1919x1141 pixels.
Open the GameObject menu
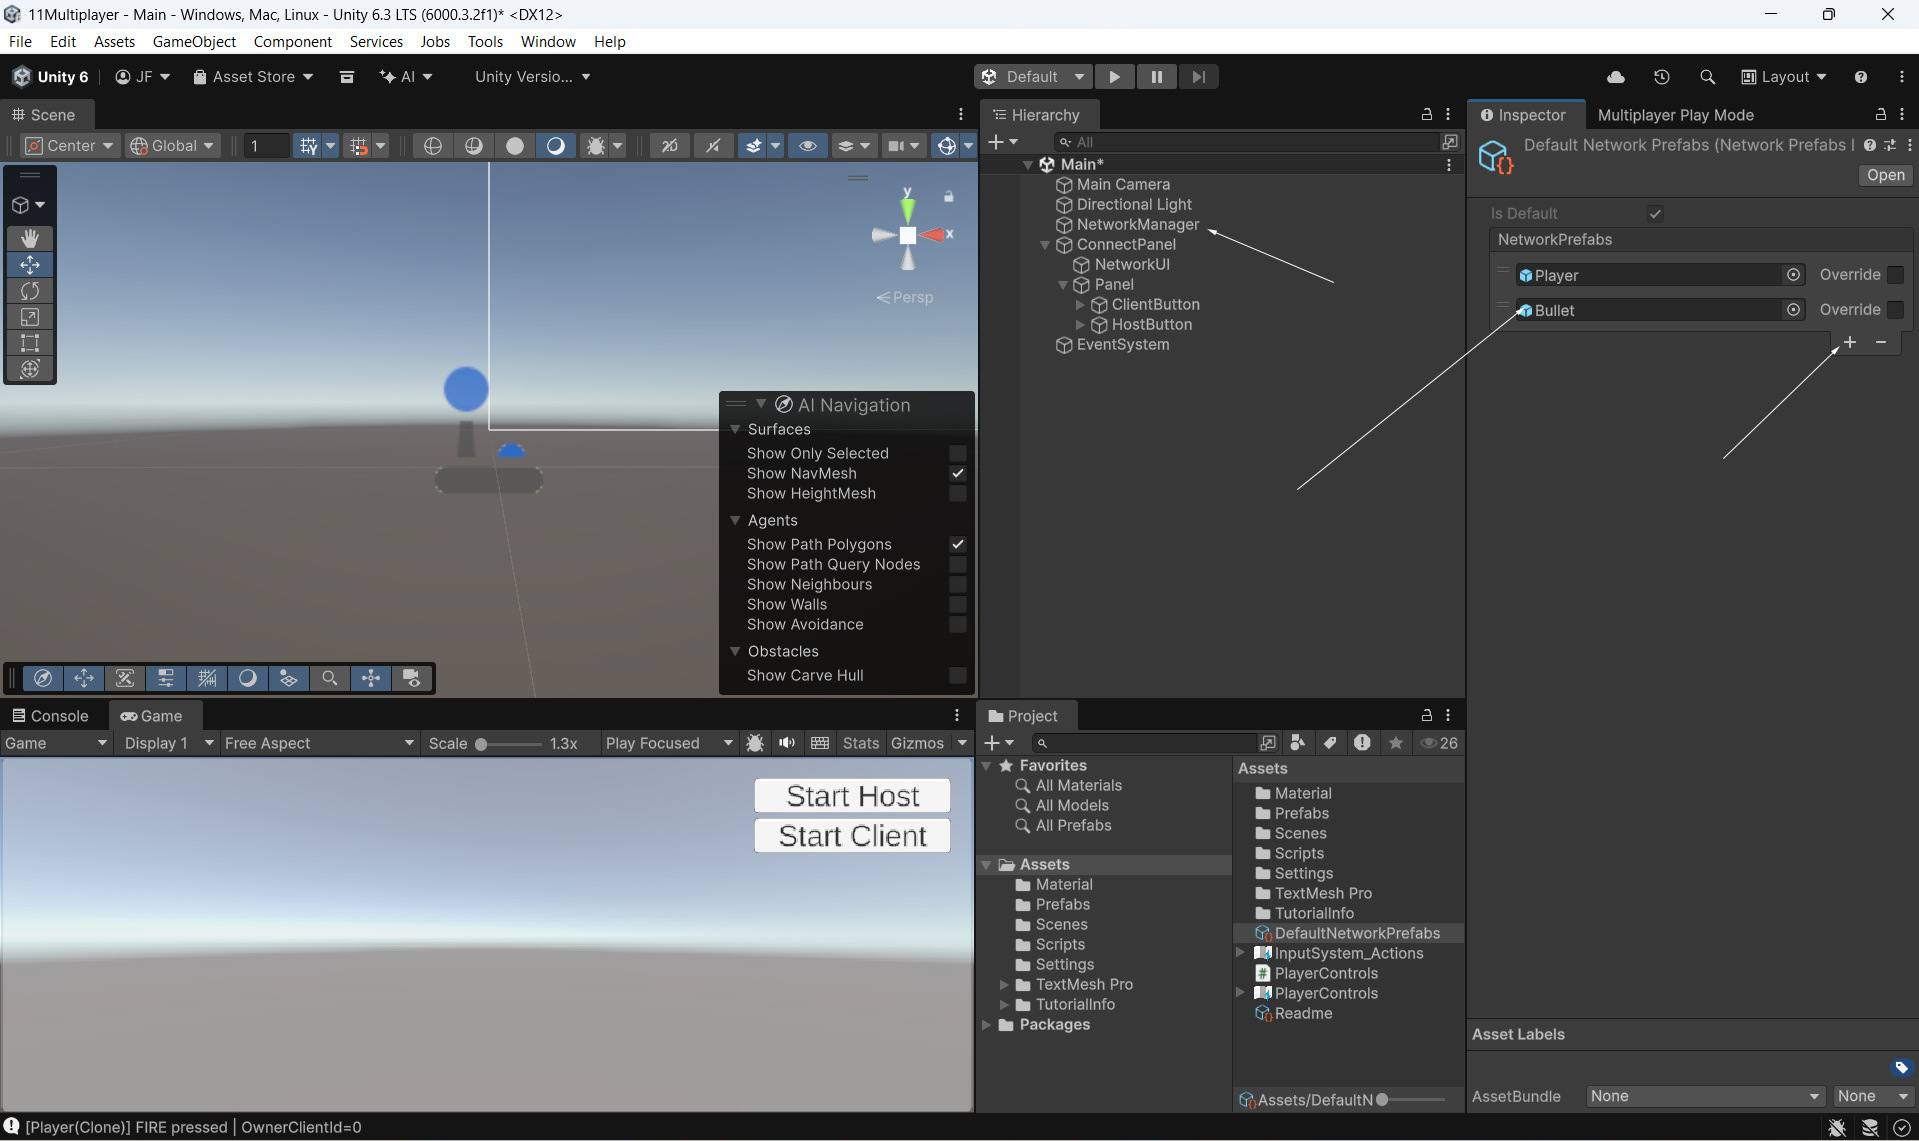point(194,41)
